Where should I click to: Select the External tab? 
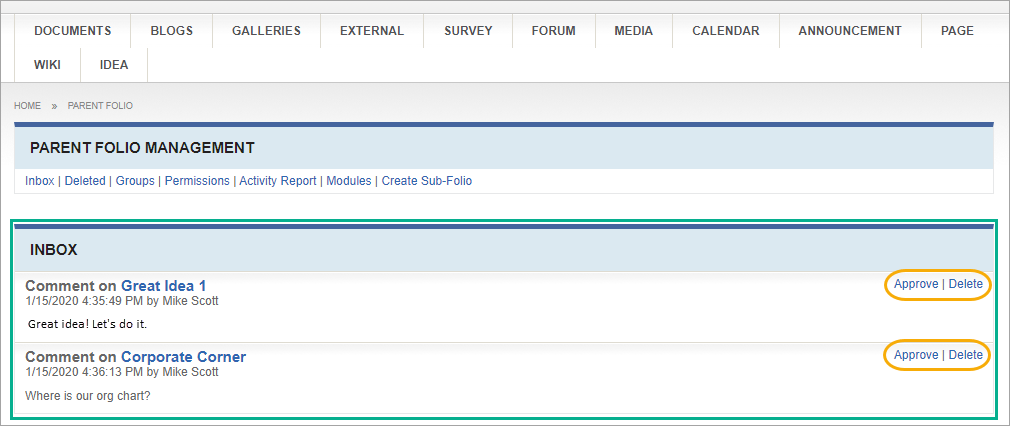[372, 31]
